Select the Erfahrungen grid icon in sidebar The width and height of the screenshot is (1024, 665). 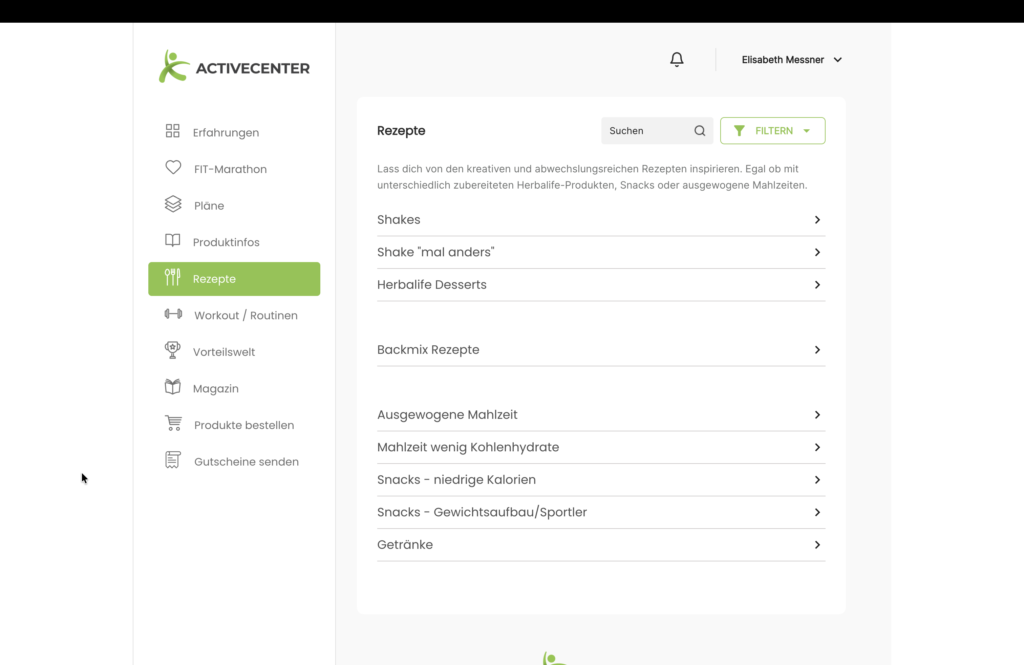(x=172, y=131)
